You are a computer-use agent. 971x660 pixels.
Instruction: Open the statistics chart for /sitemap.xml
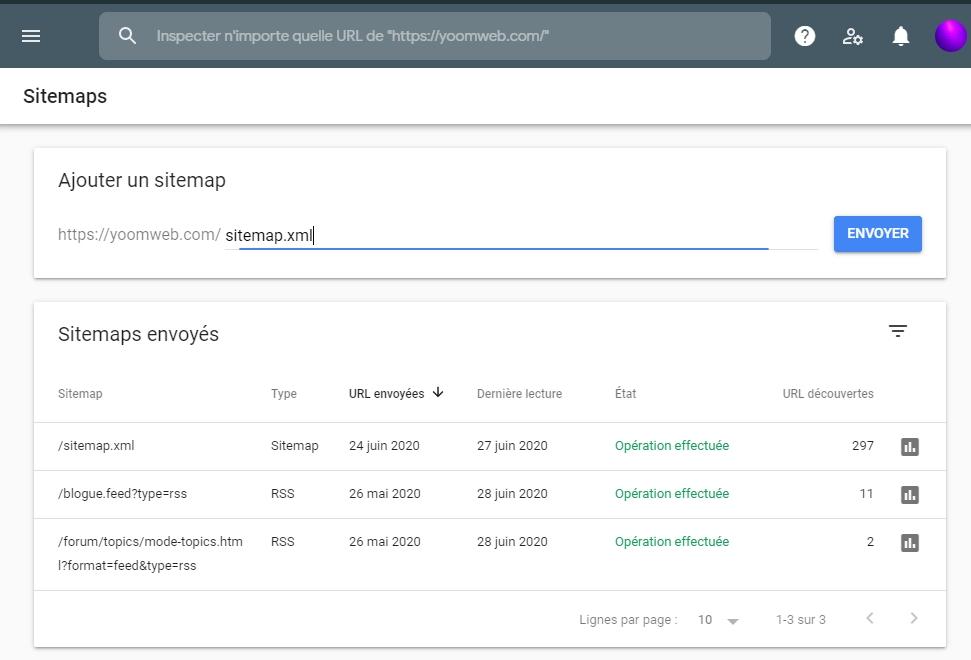908,445
